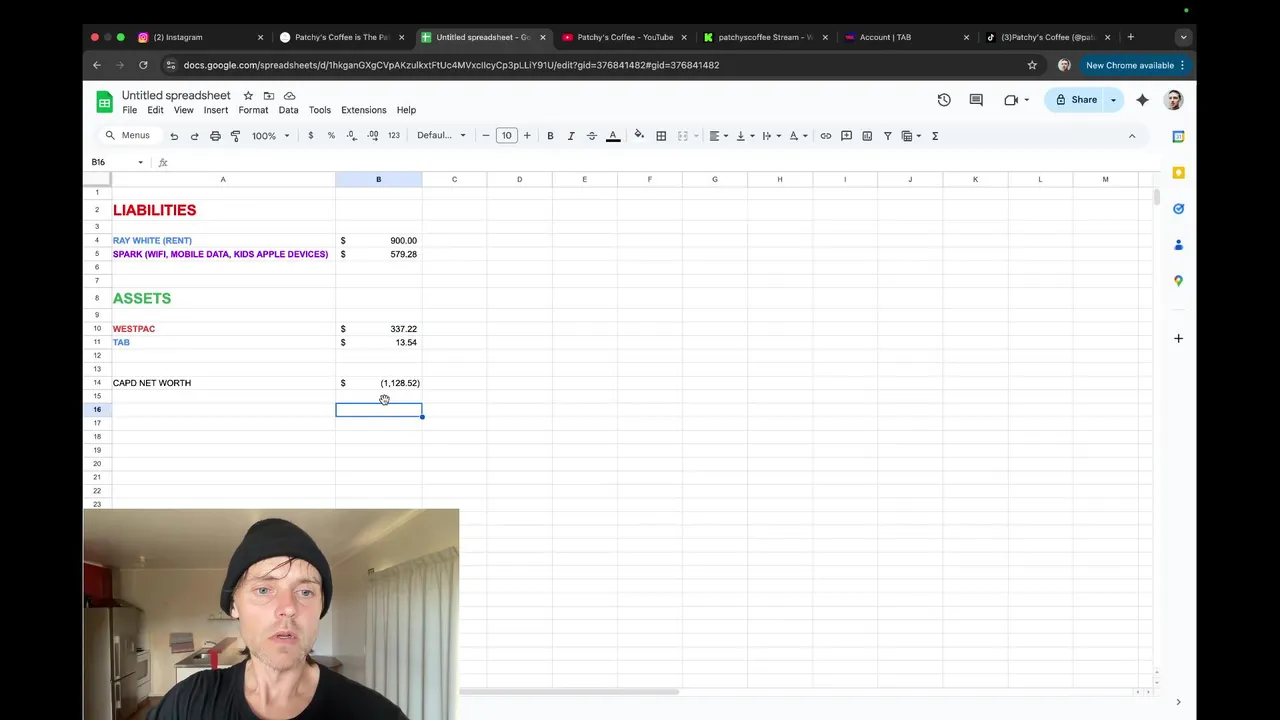The image size is (1280, 720).
Task: Collapse the toolbar with chevron arrow
Action: [x=1132, y=136]
